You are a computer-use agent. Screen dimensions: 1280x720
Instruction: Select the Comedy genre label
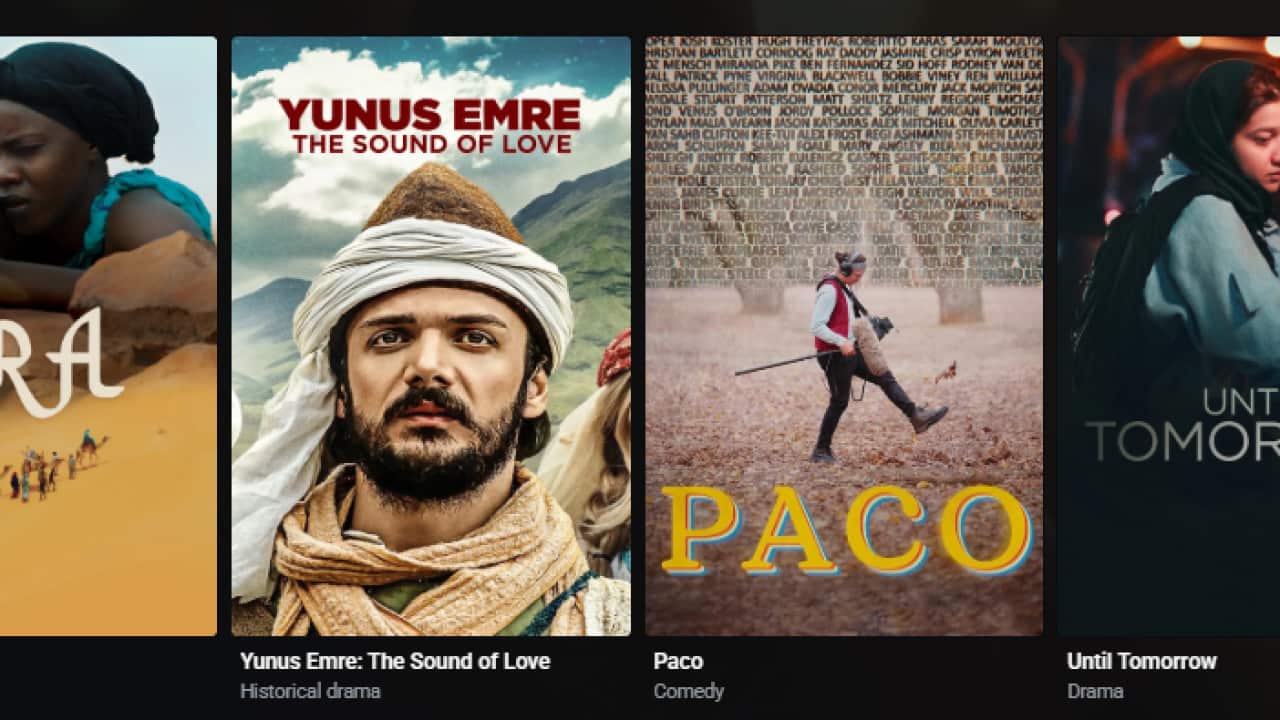pyautogui.click(x=688, y=691)
